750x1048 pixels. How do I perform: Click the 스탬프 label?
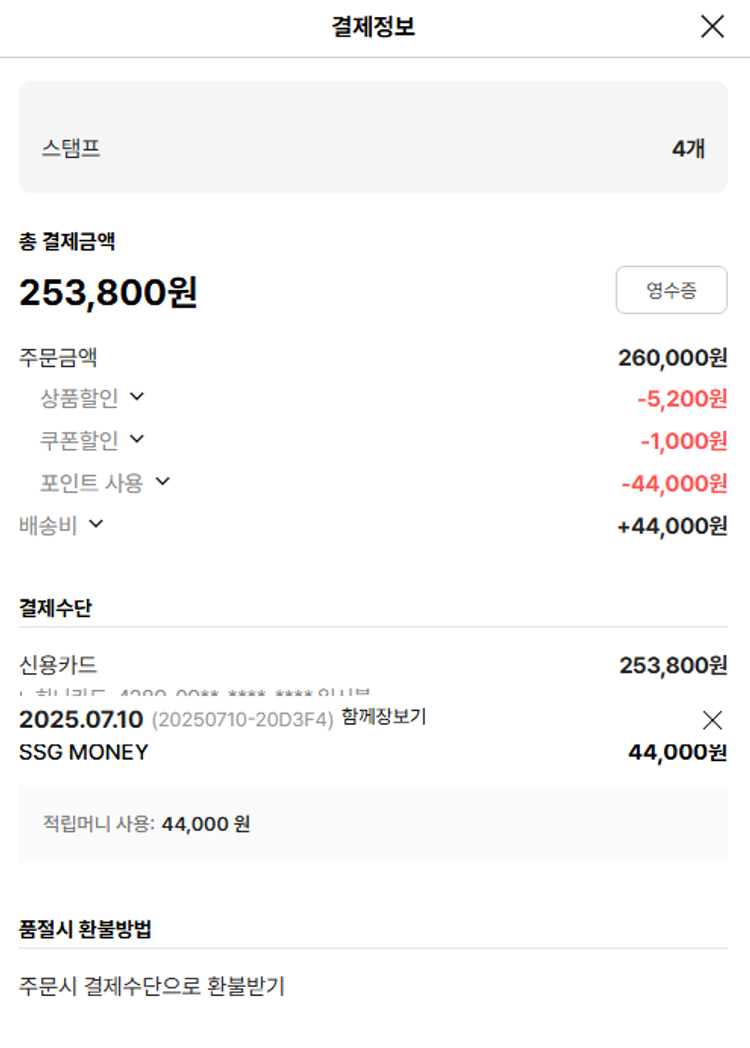click(x=71, y=149)
